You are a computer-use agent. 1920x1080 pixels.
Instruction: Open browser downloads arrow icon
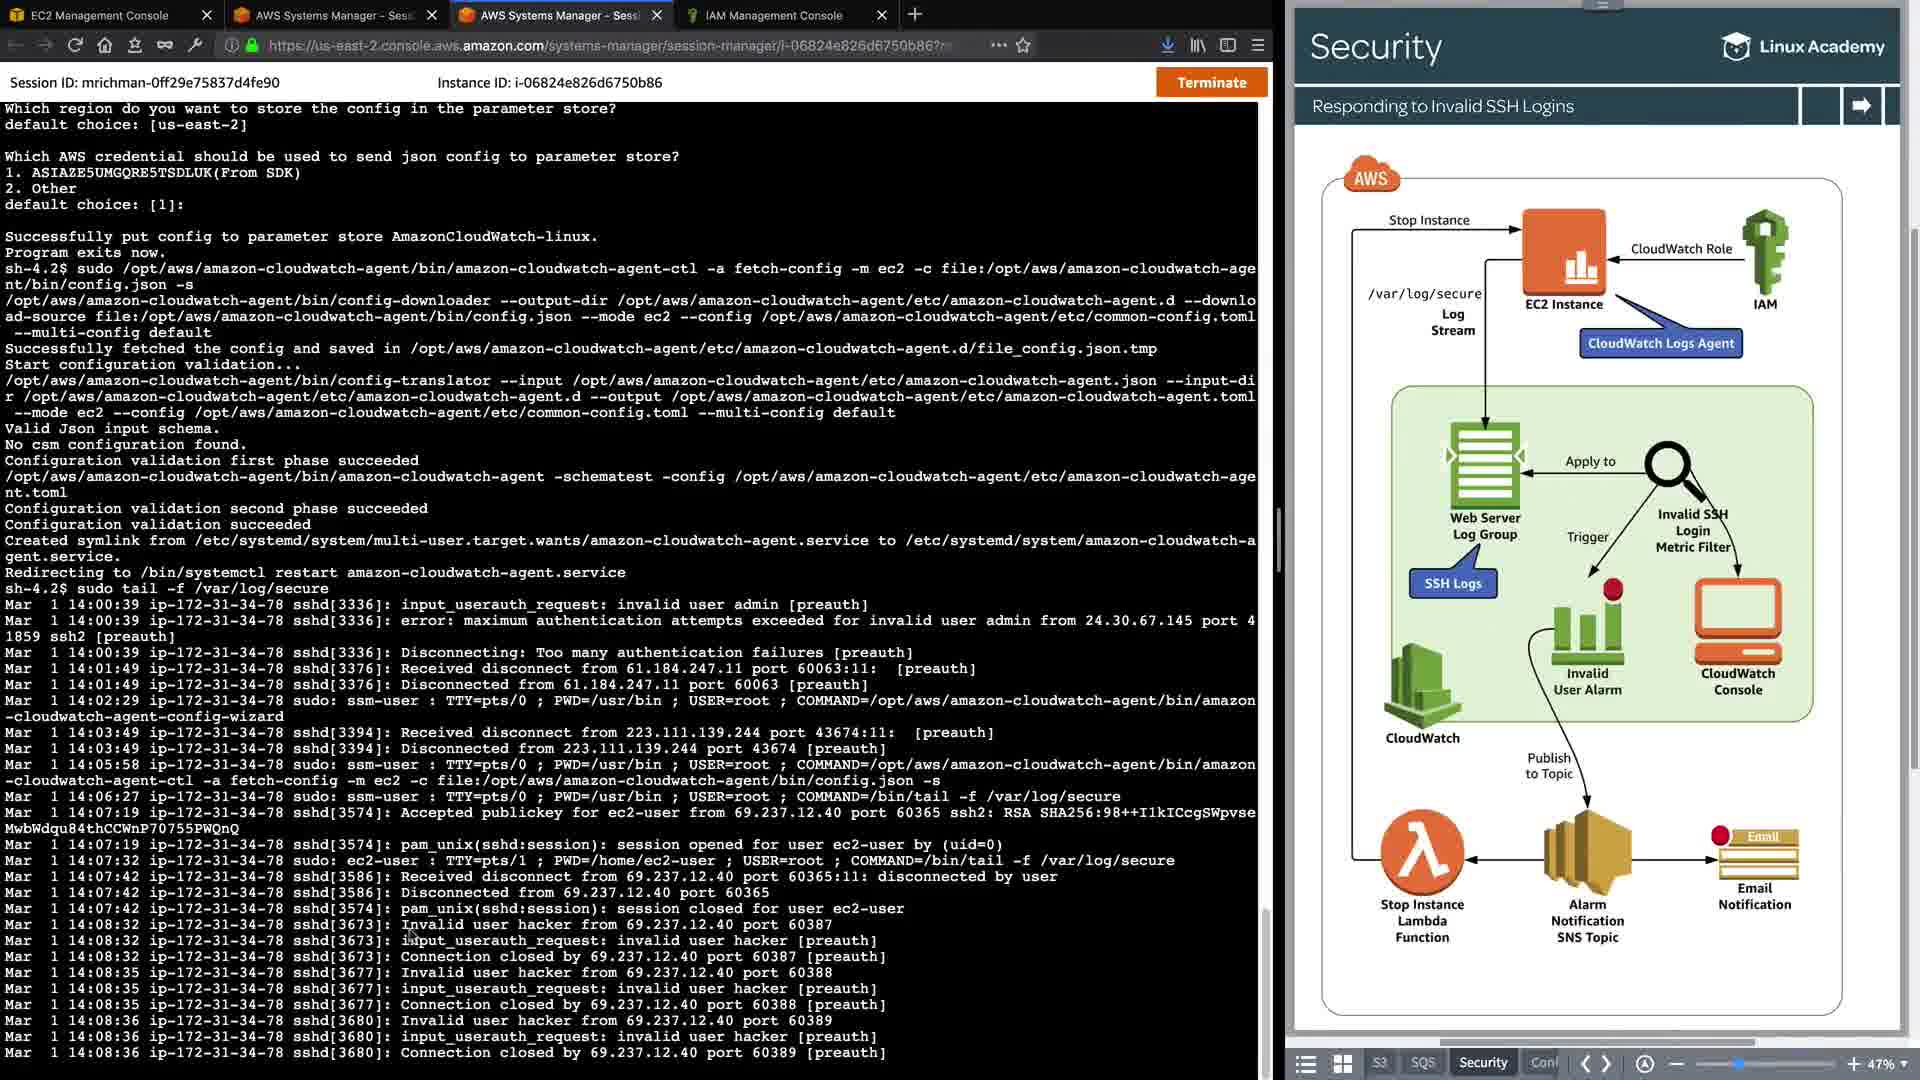pyautogui.click(x=1167, y=45)
